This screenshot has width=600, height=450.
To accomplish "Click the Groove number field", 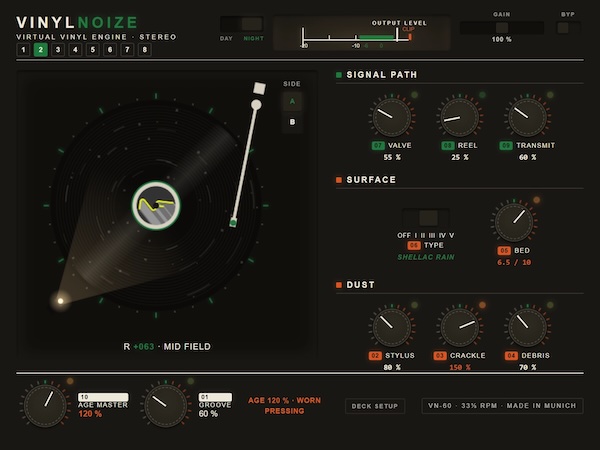I will [215, 397].
